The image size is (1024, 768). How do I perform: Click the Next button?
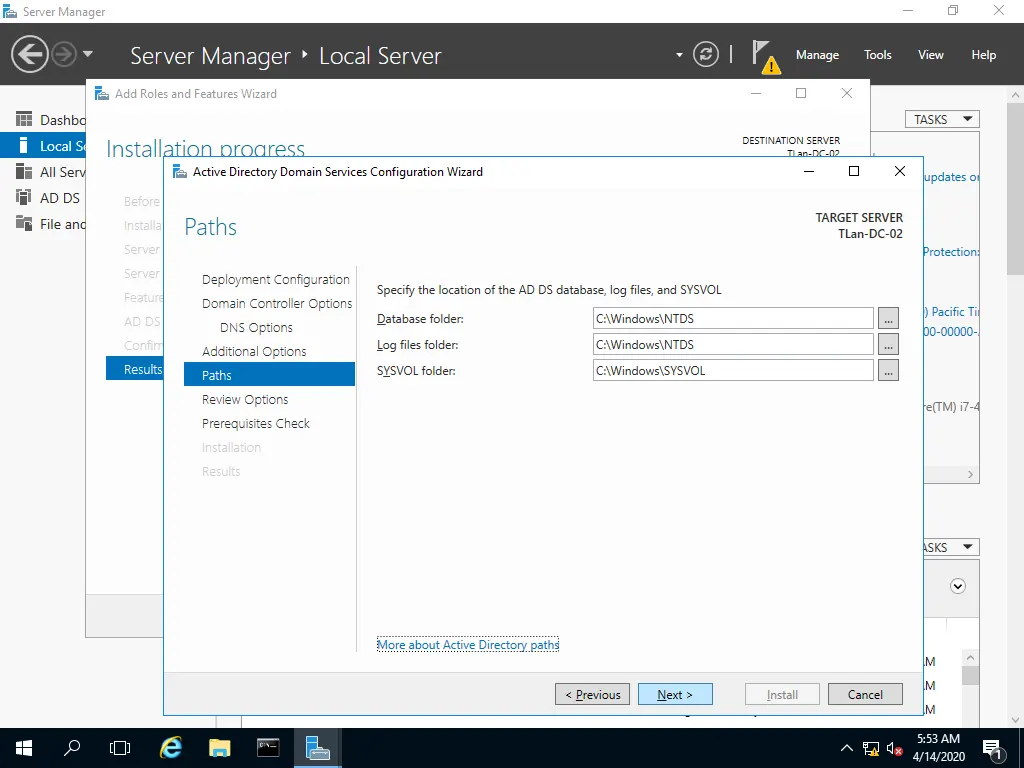coord(675,694)
